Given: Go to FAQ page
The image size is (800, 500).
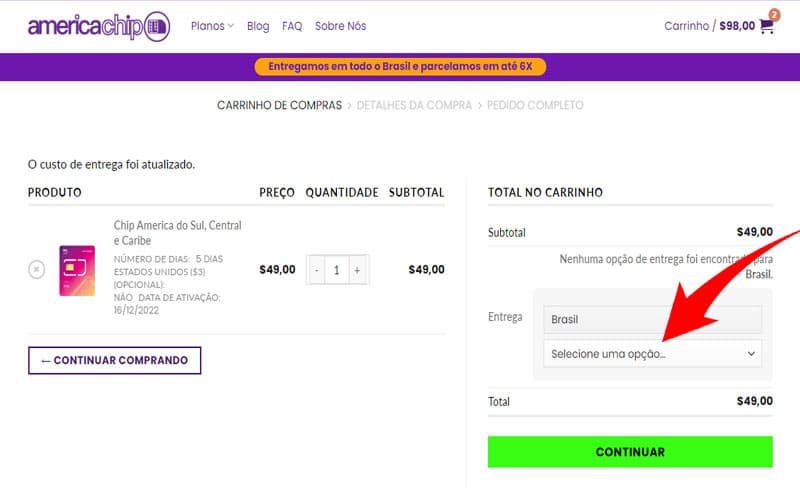Looking at the screenshot, I should [292, 26].
